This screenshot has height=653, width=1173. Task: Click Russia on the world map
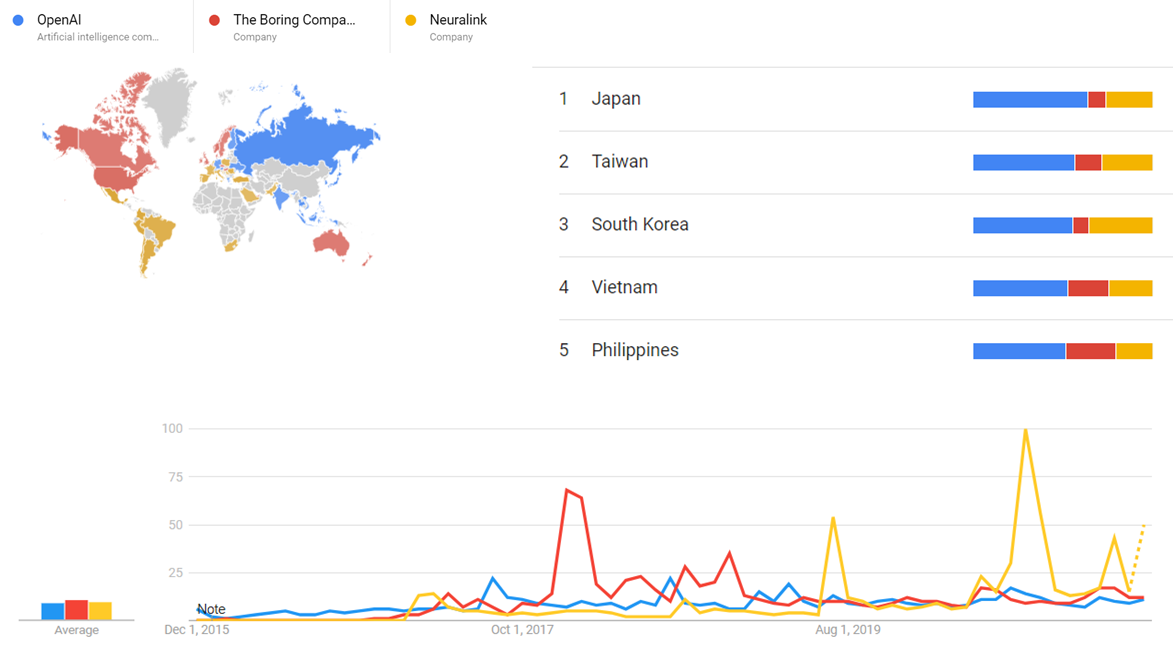tap(300, 140)
